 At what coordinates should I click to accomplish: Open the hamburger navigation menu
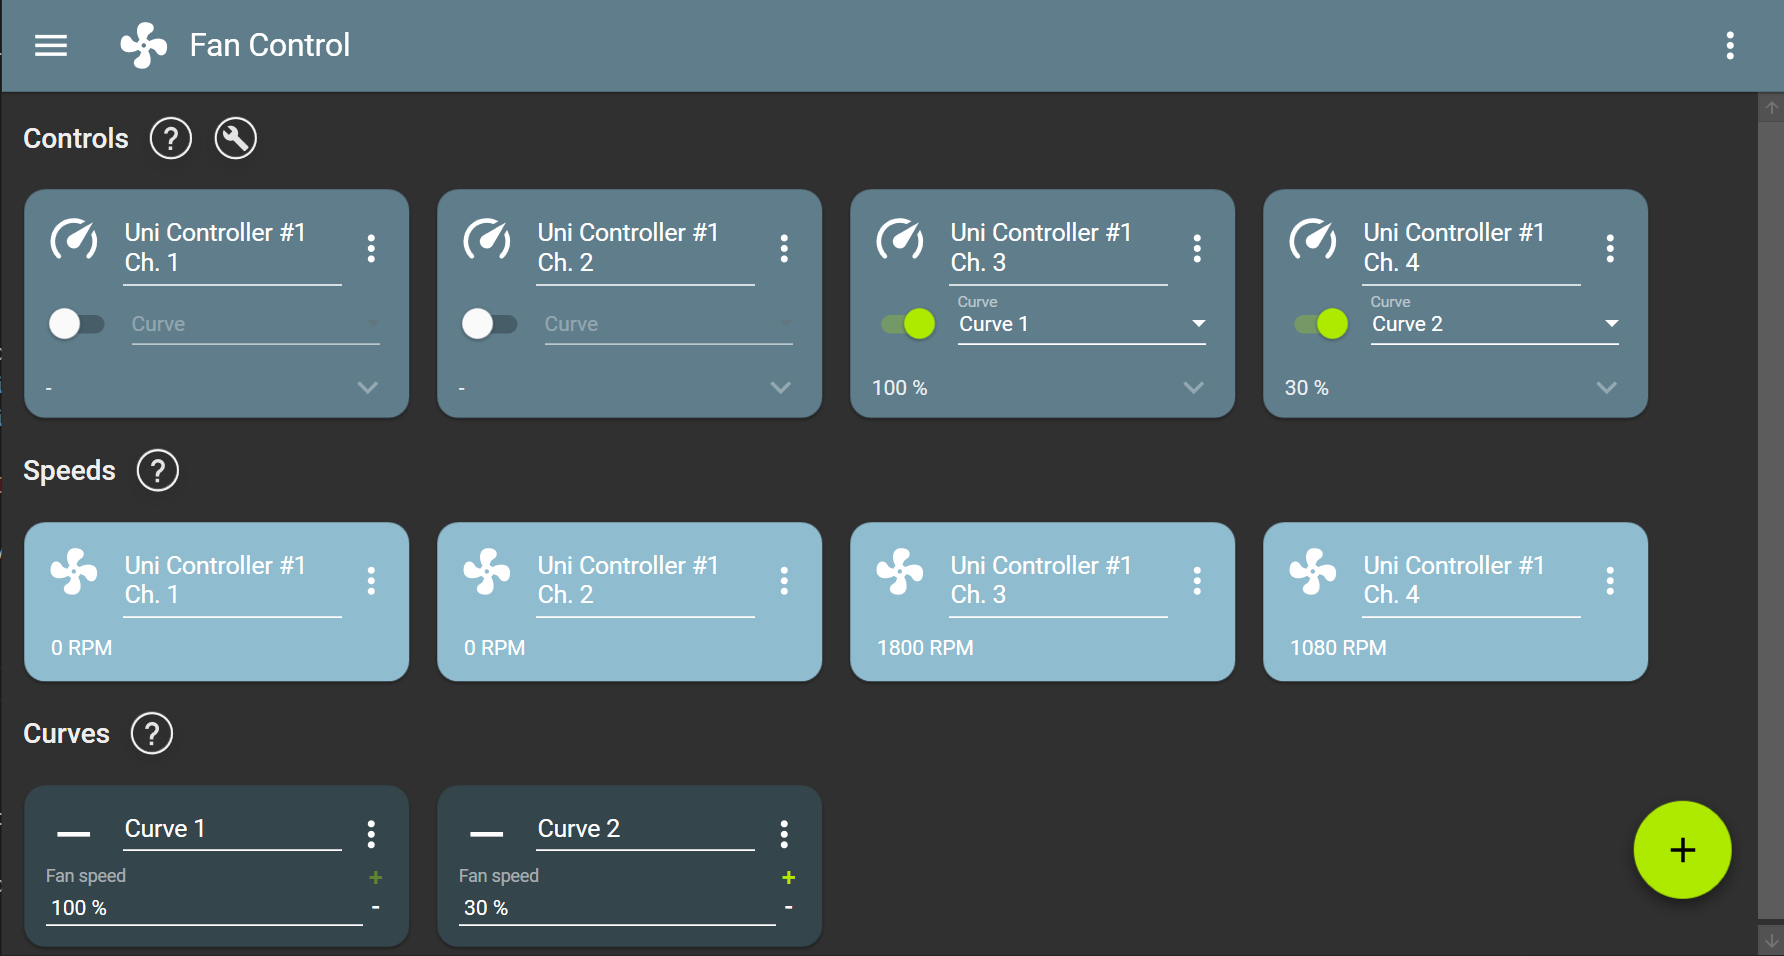[x=51, y=46]
